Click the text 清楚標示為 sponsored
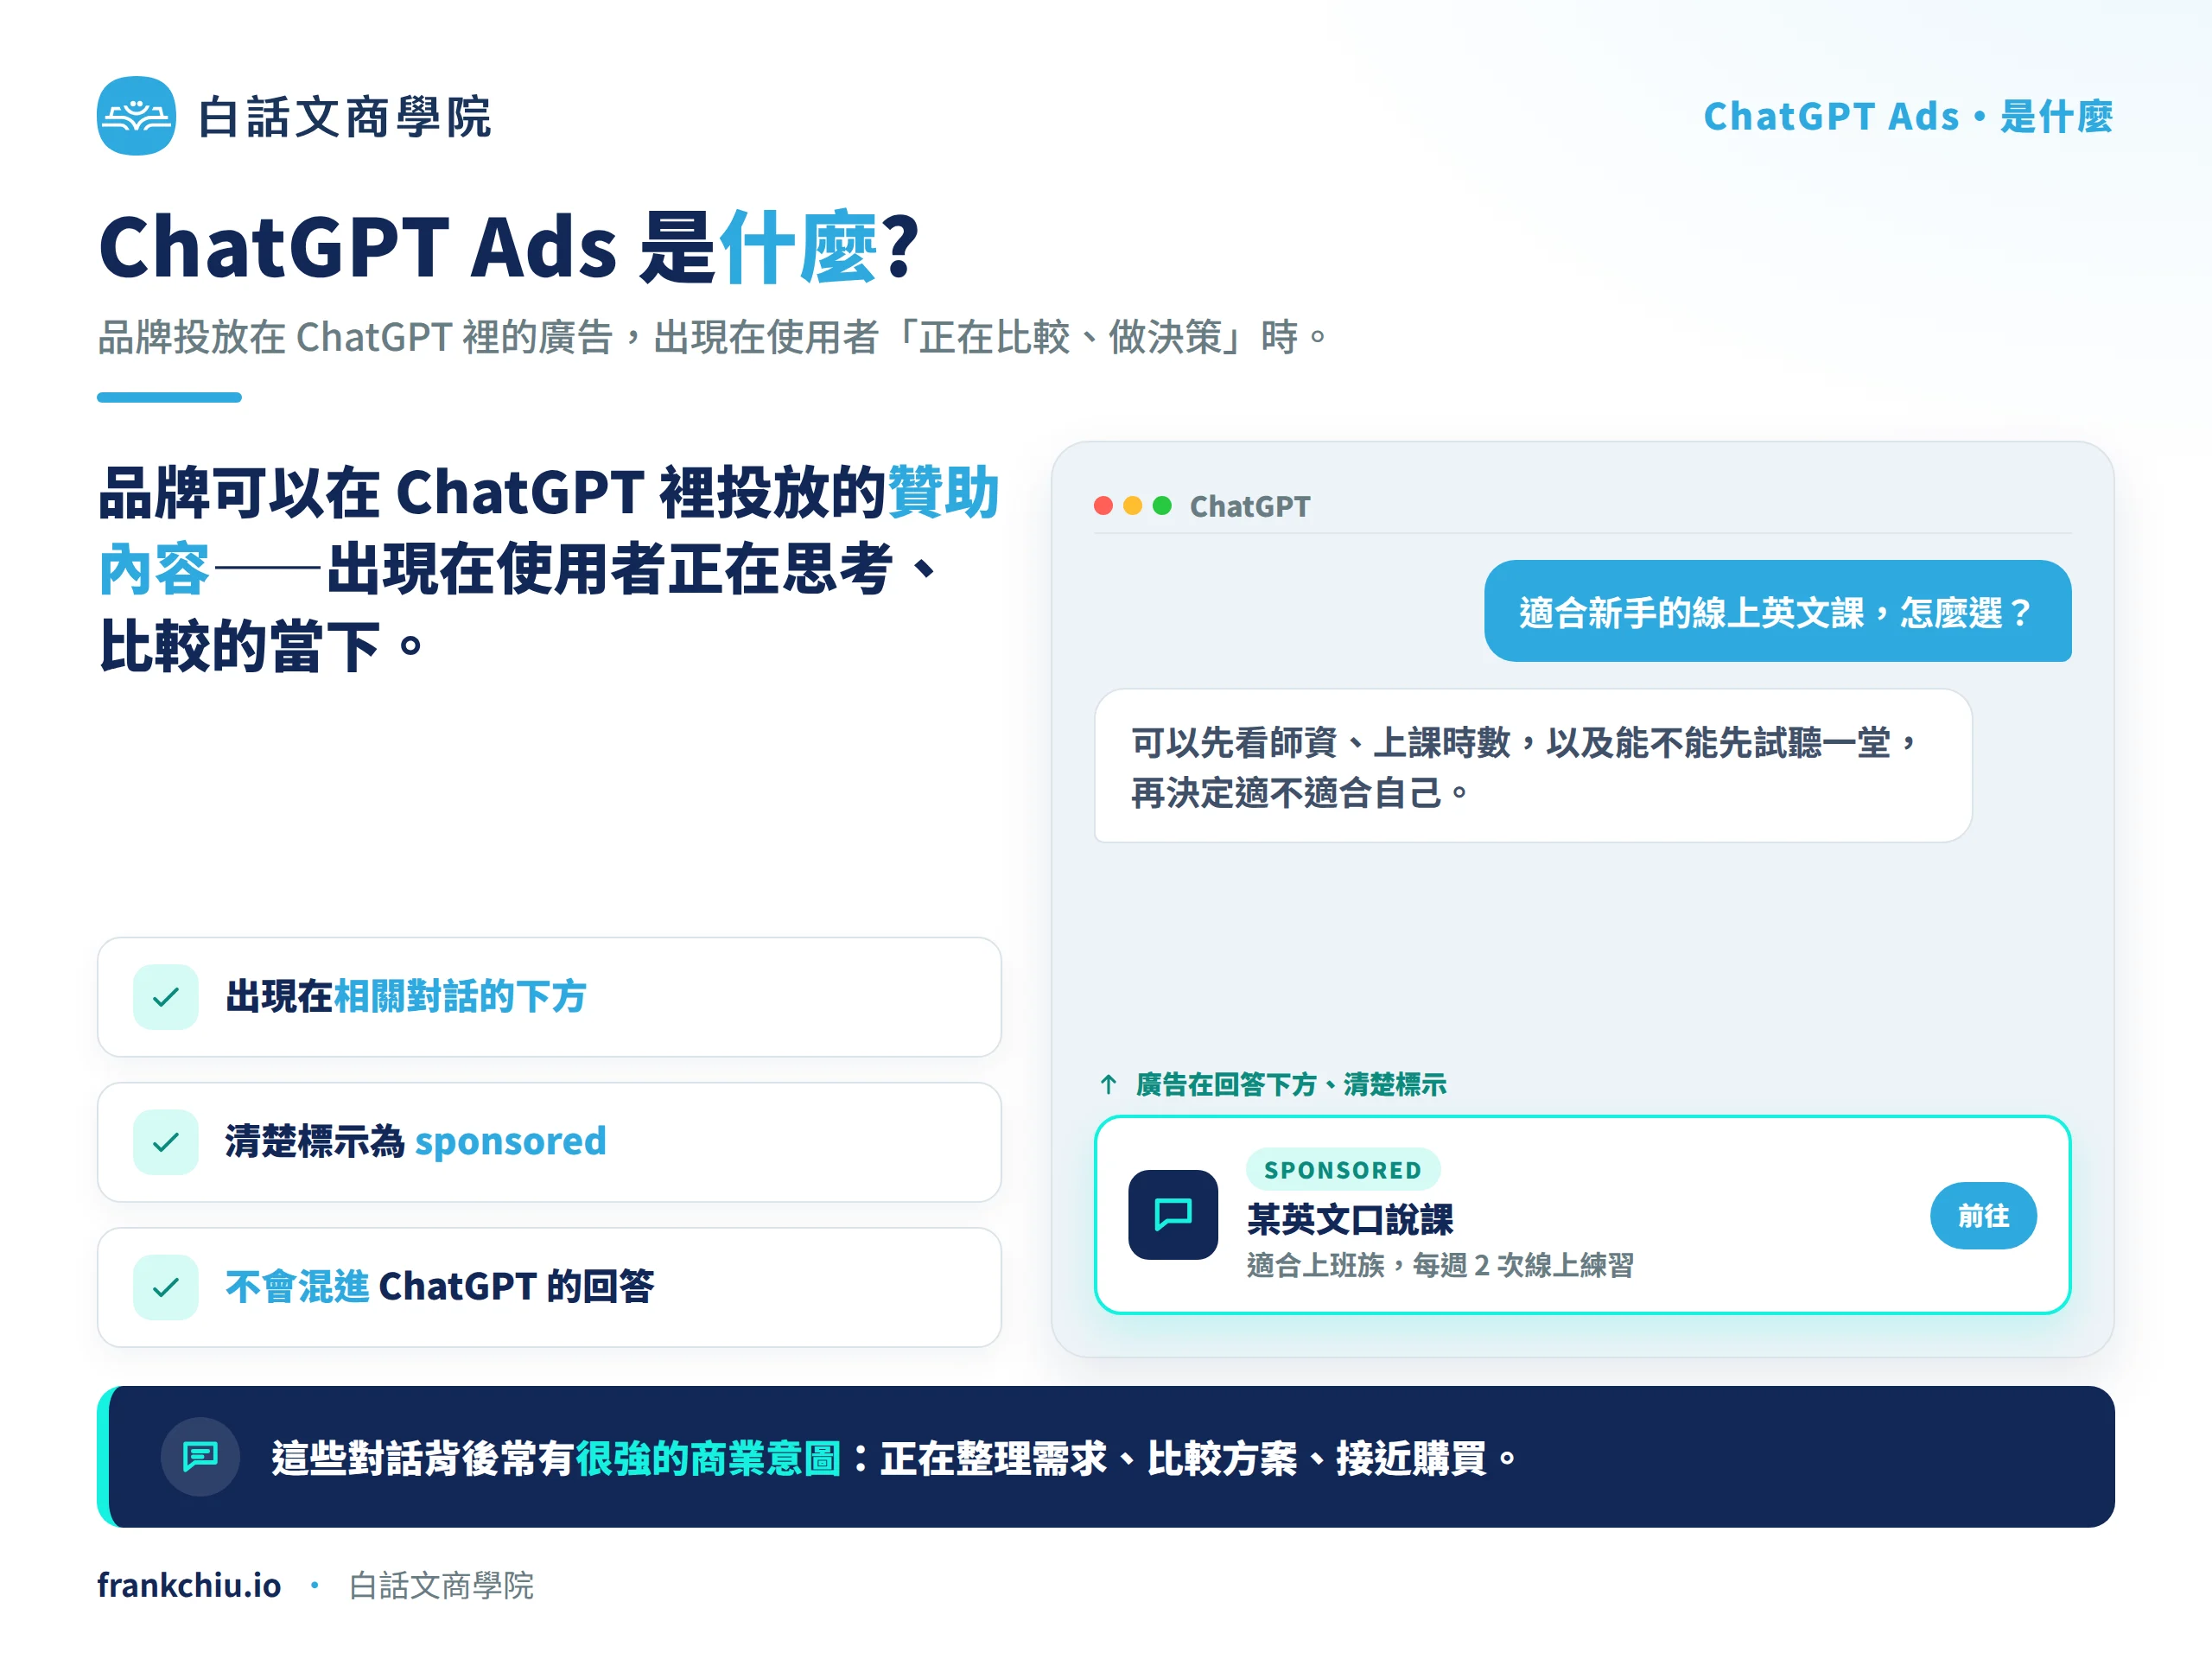2212x1659 pixels. [415, 1141]
